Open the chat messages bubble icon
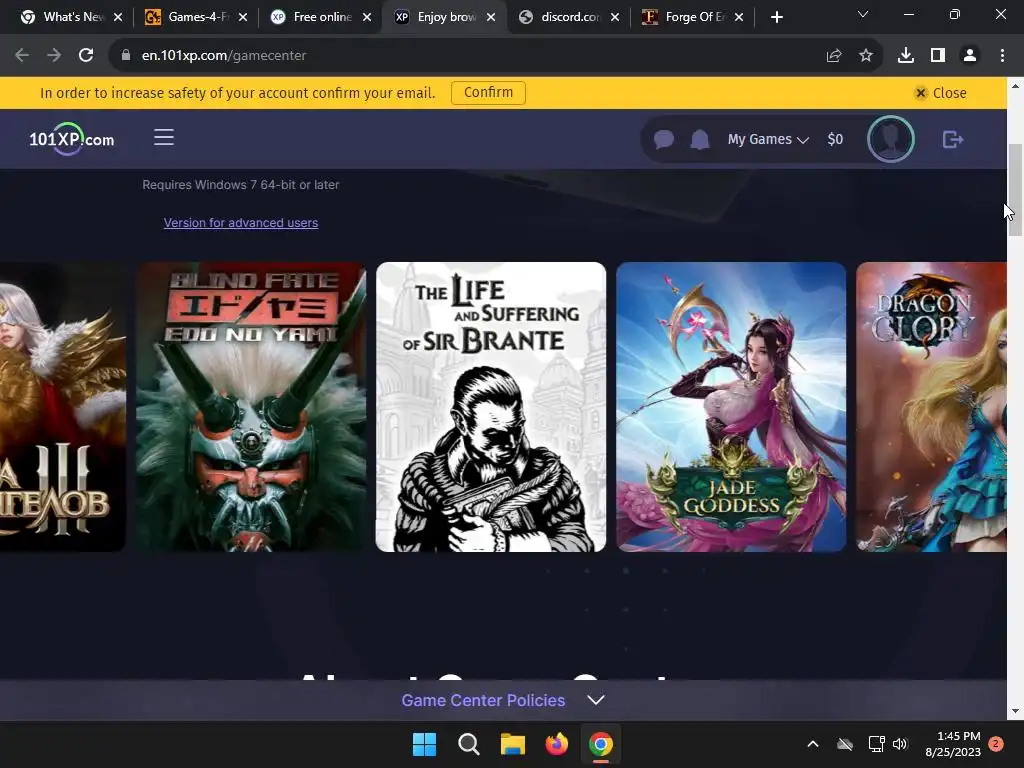Viewport: 1024px width, 768px height. click(x=664, y=139)
